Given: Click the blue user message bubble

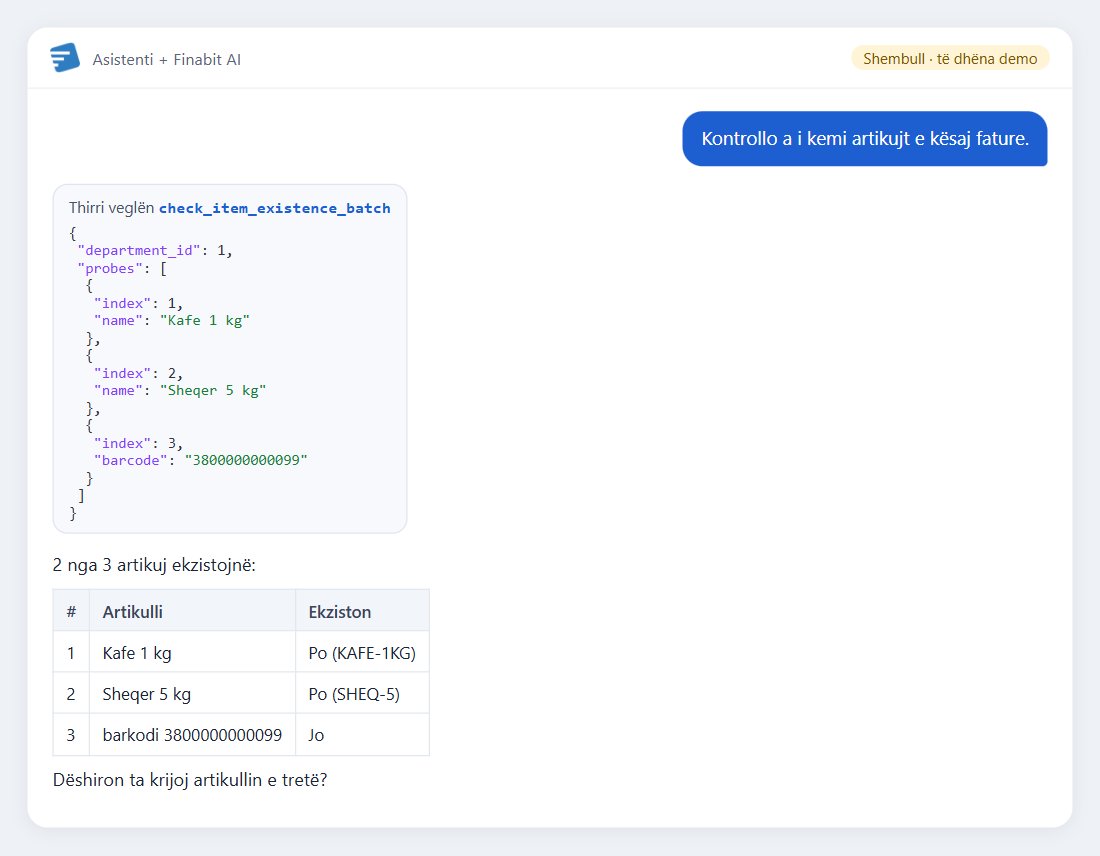Looking at the screenshot, I should pyautogui.click(x=864, y=138).
